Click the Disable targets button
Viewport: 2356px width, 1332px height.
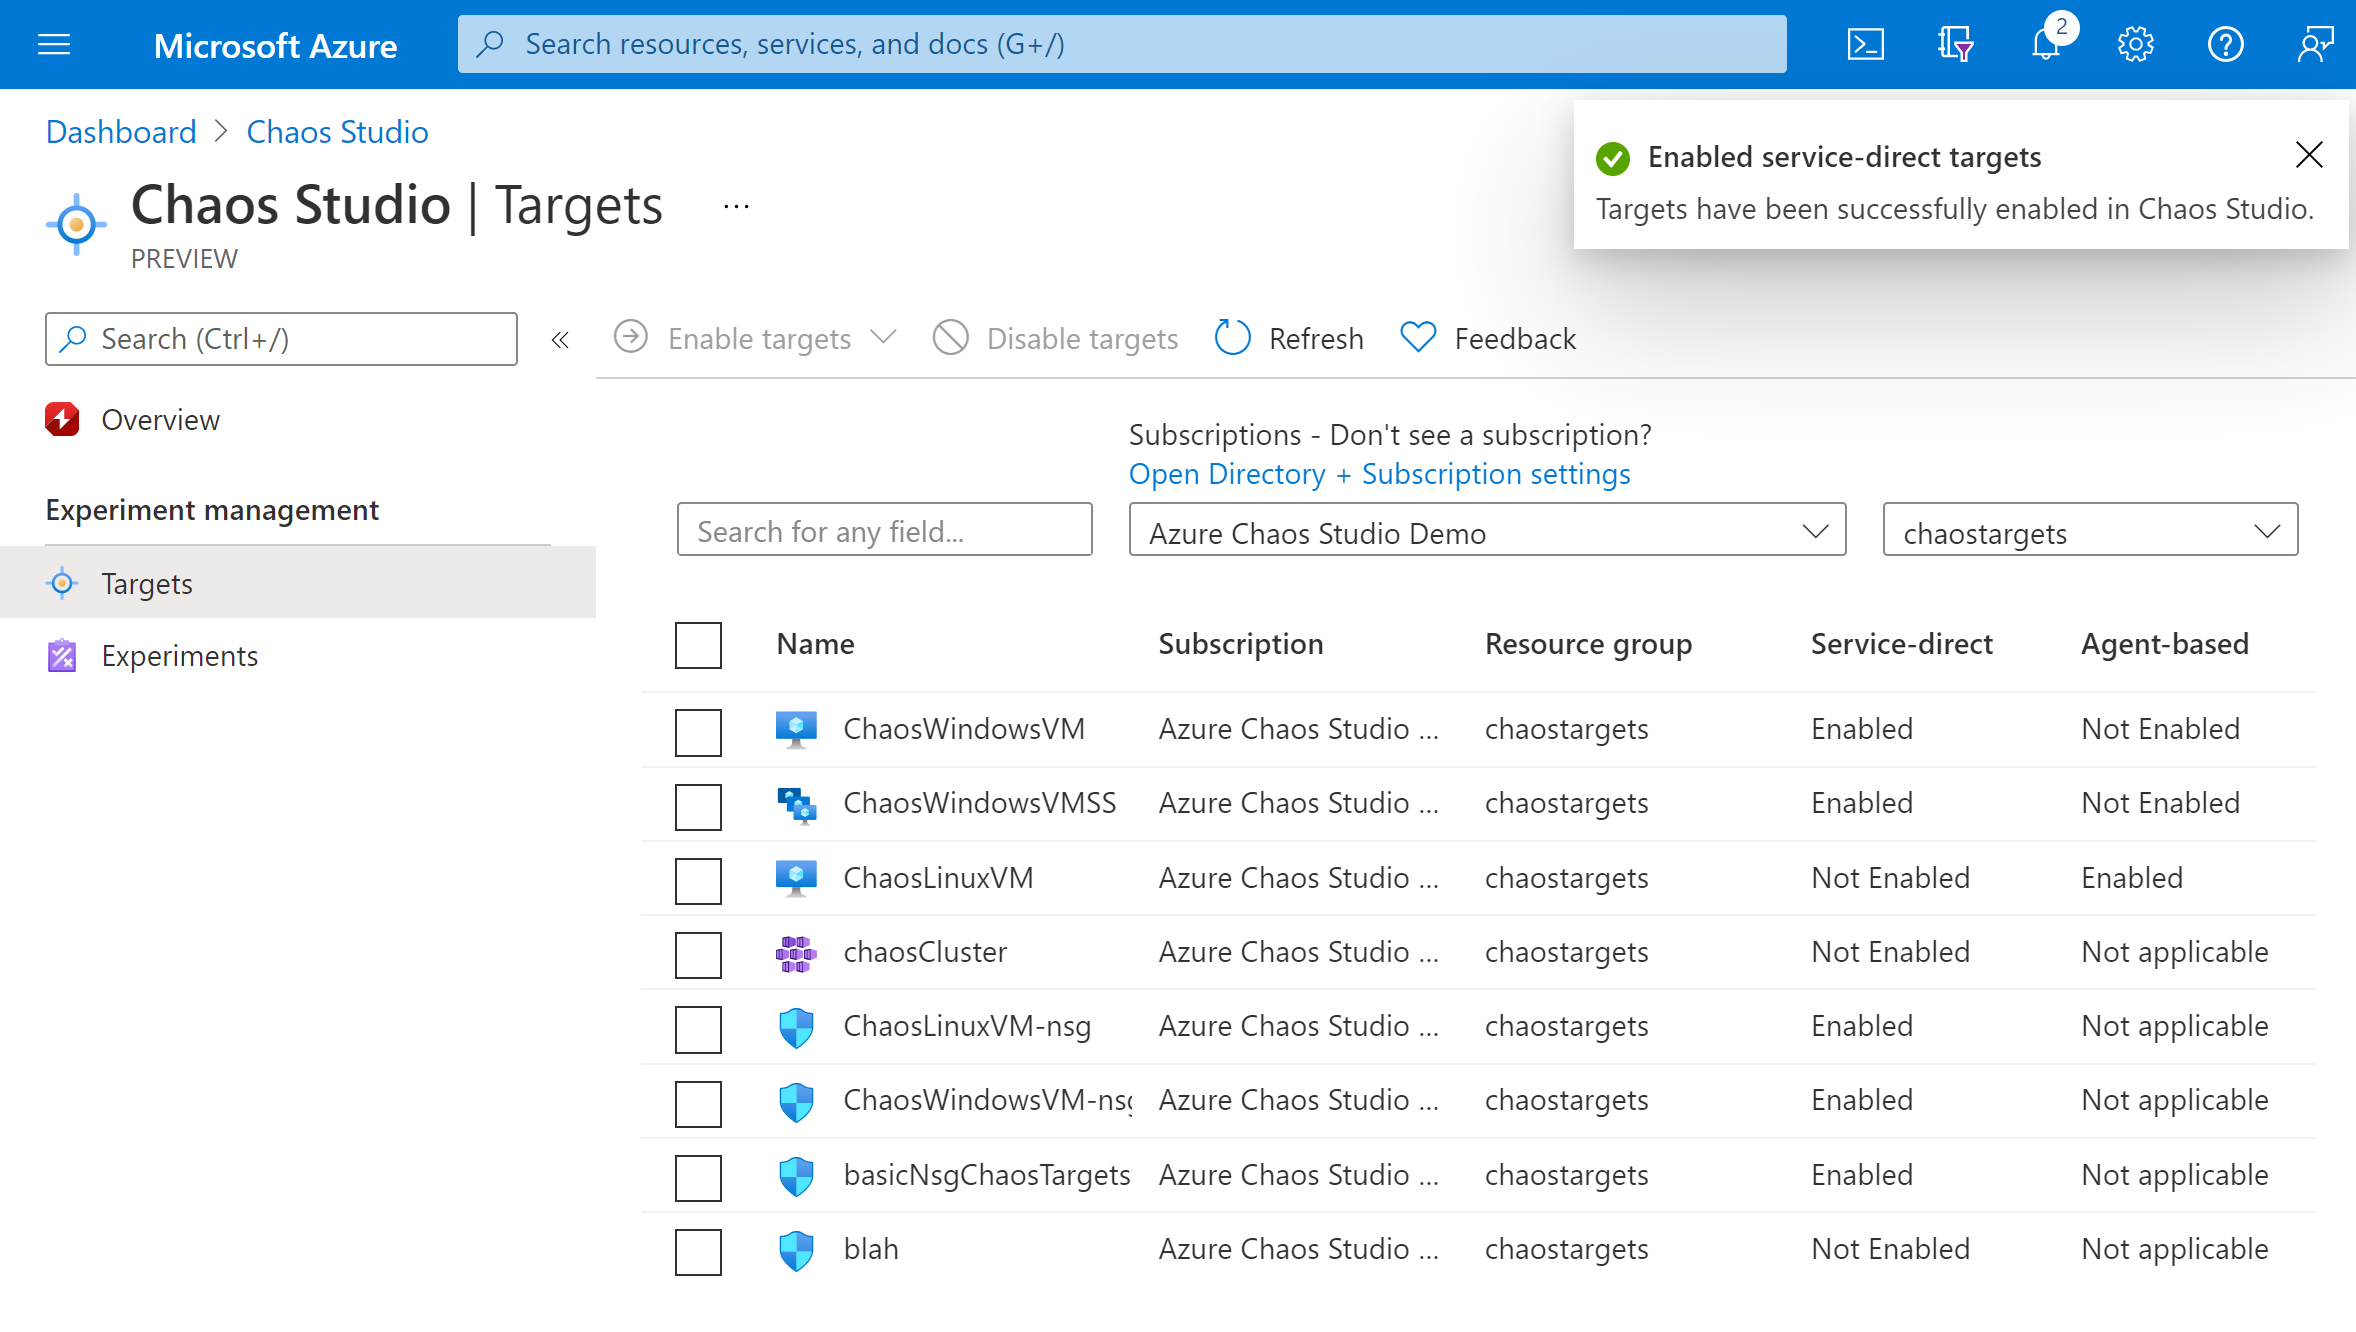[1053, 337]
